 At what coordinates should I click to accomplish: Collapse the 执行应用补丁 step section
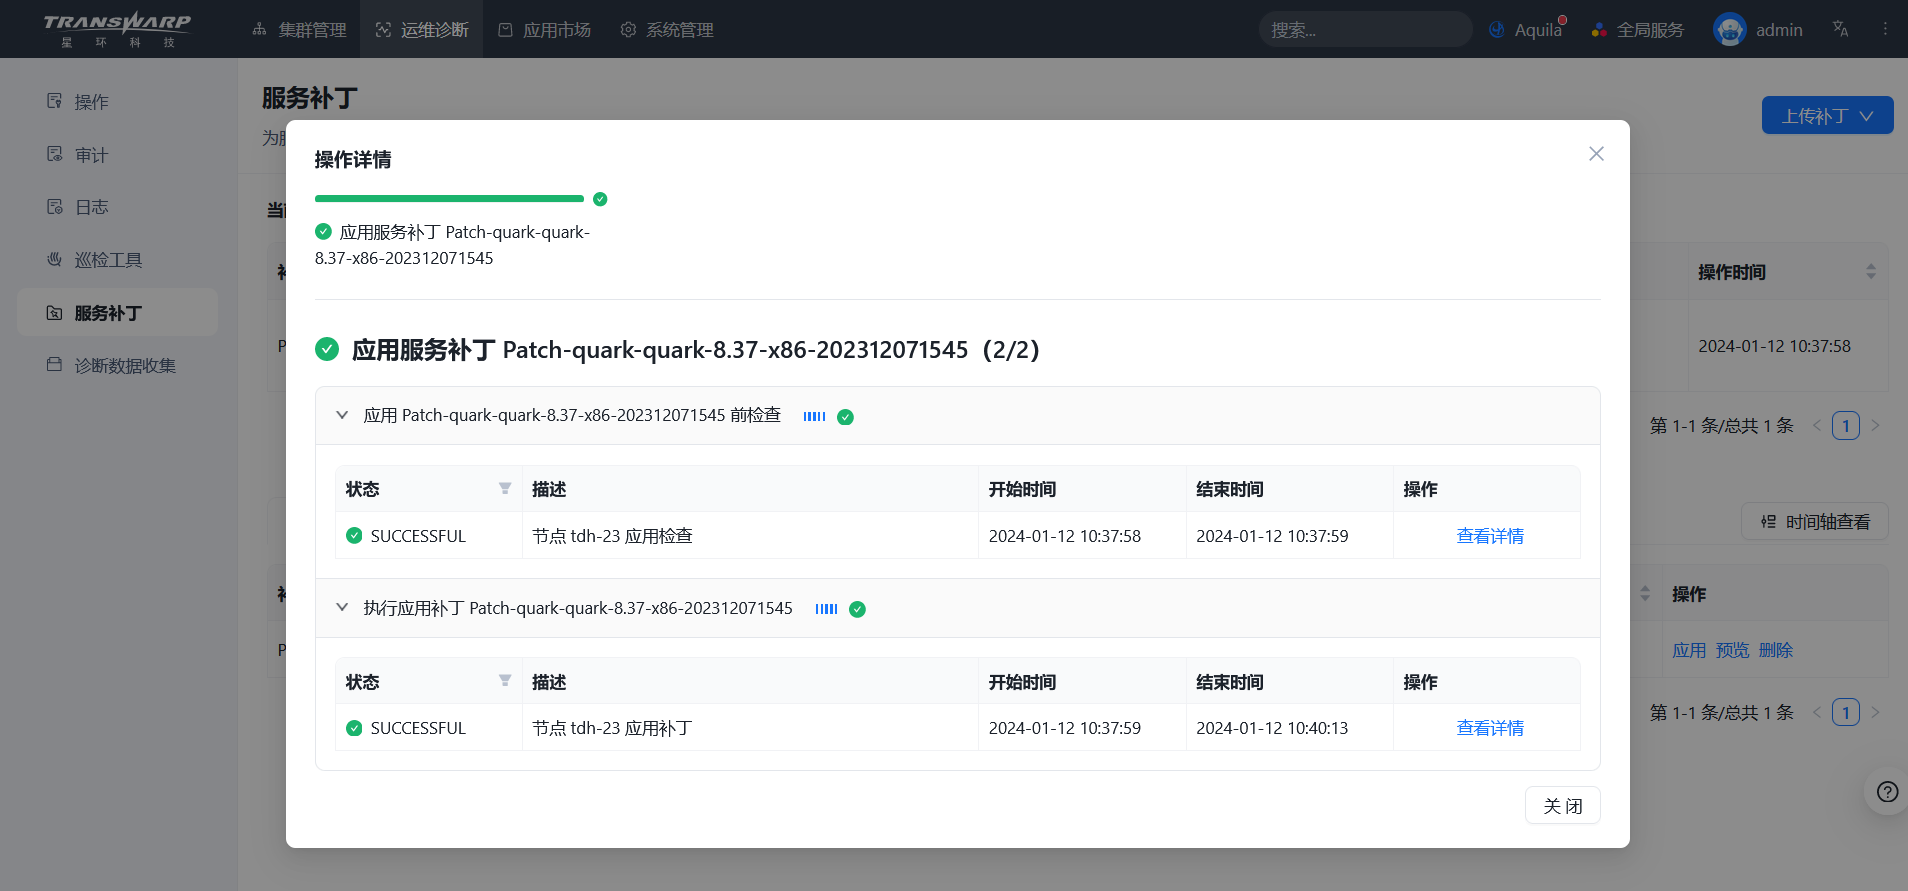coord(342,607)
